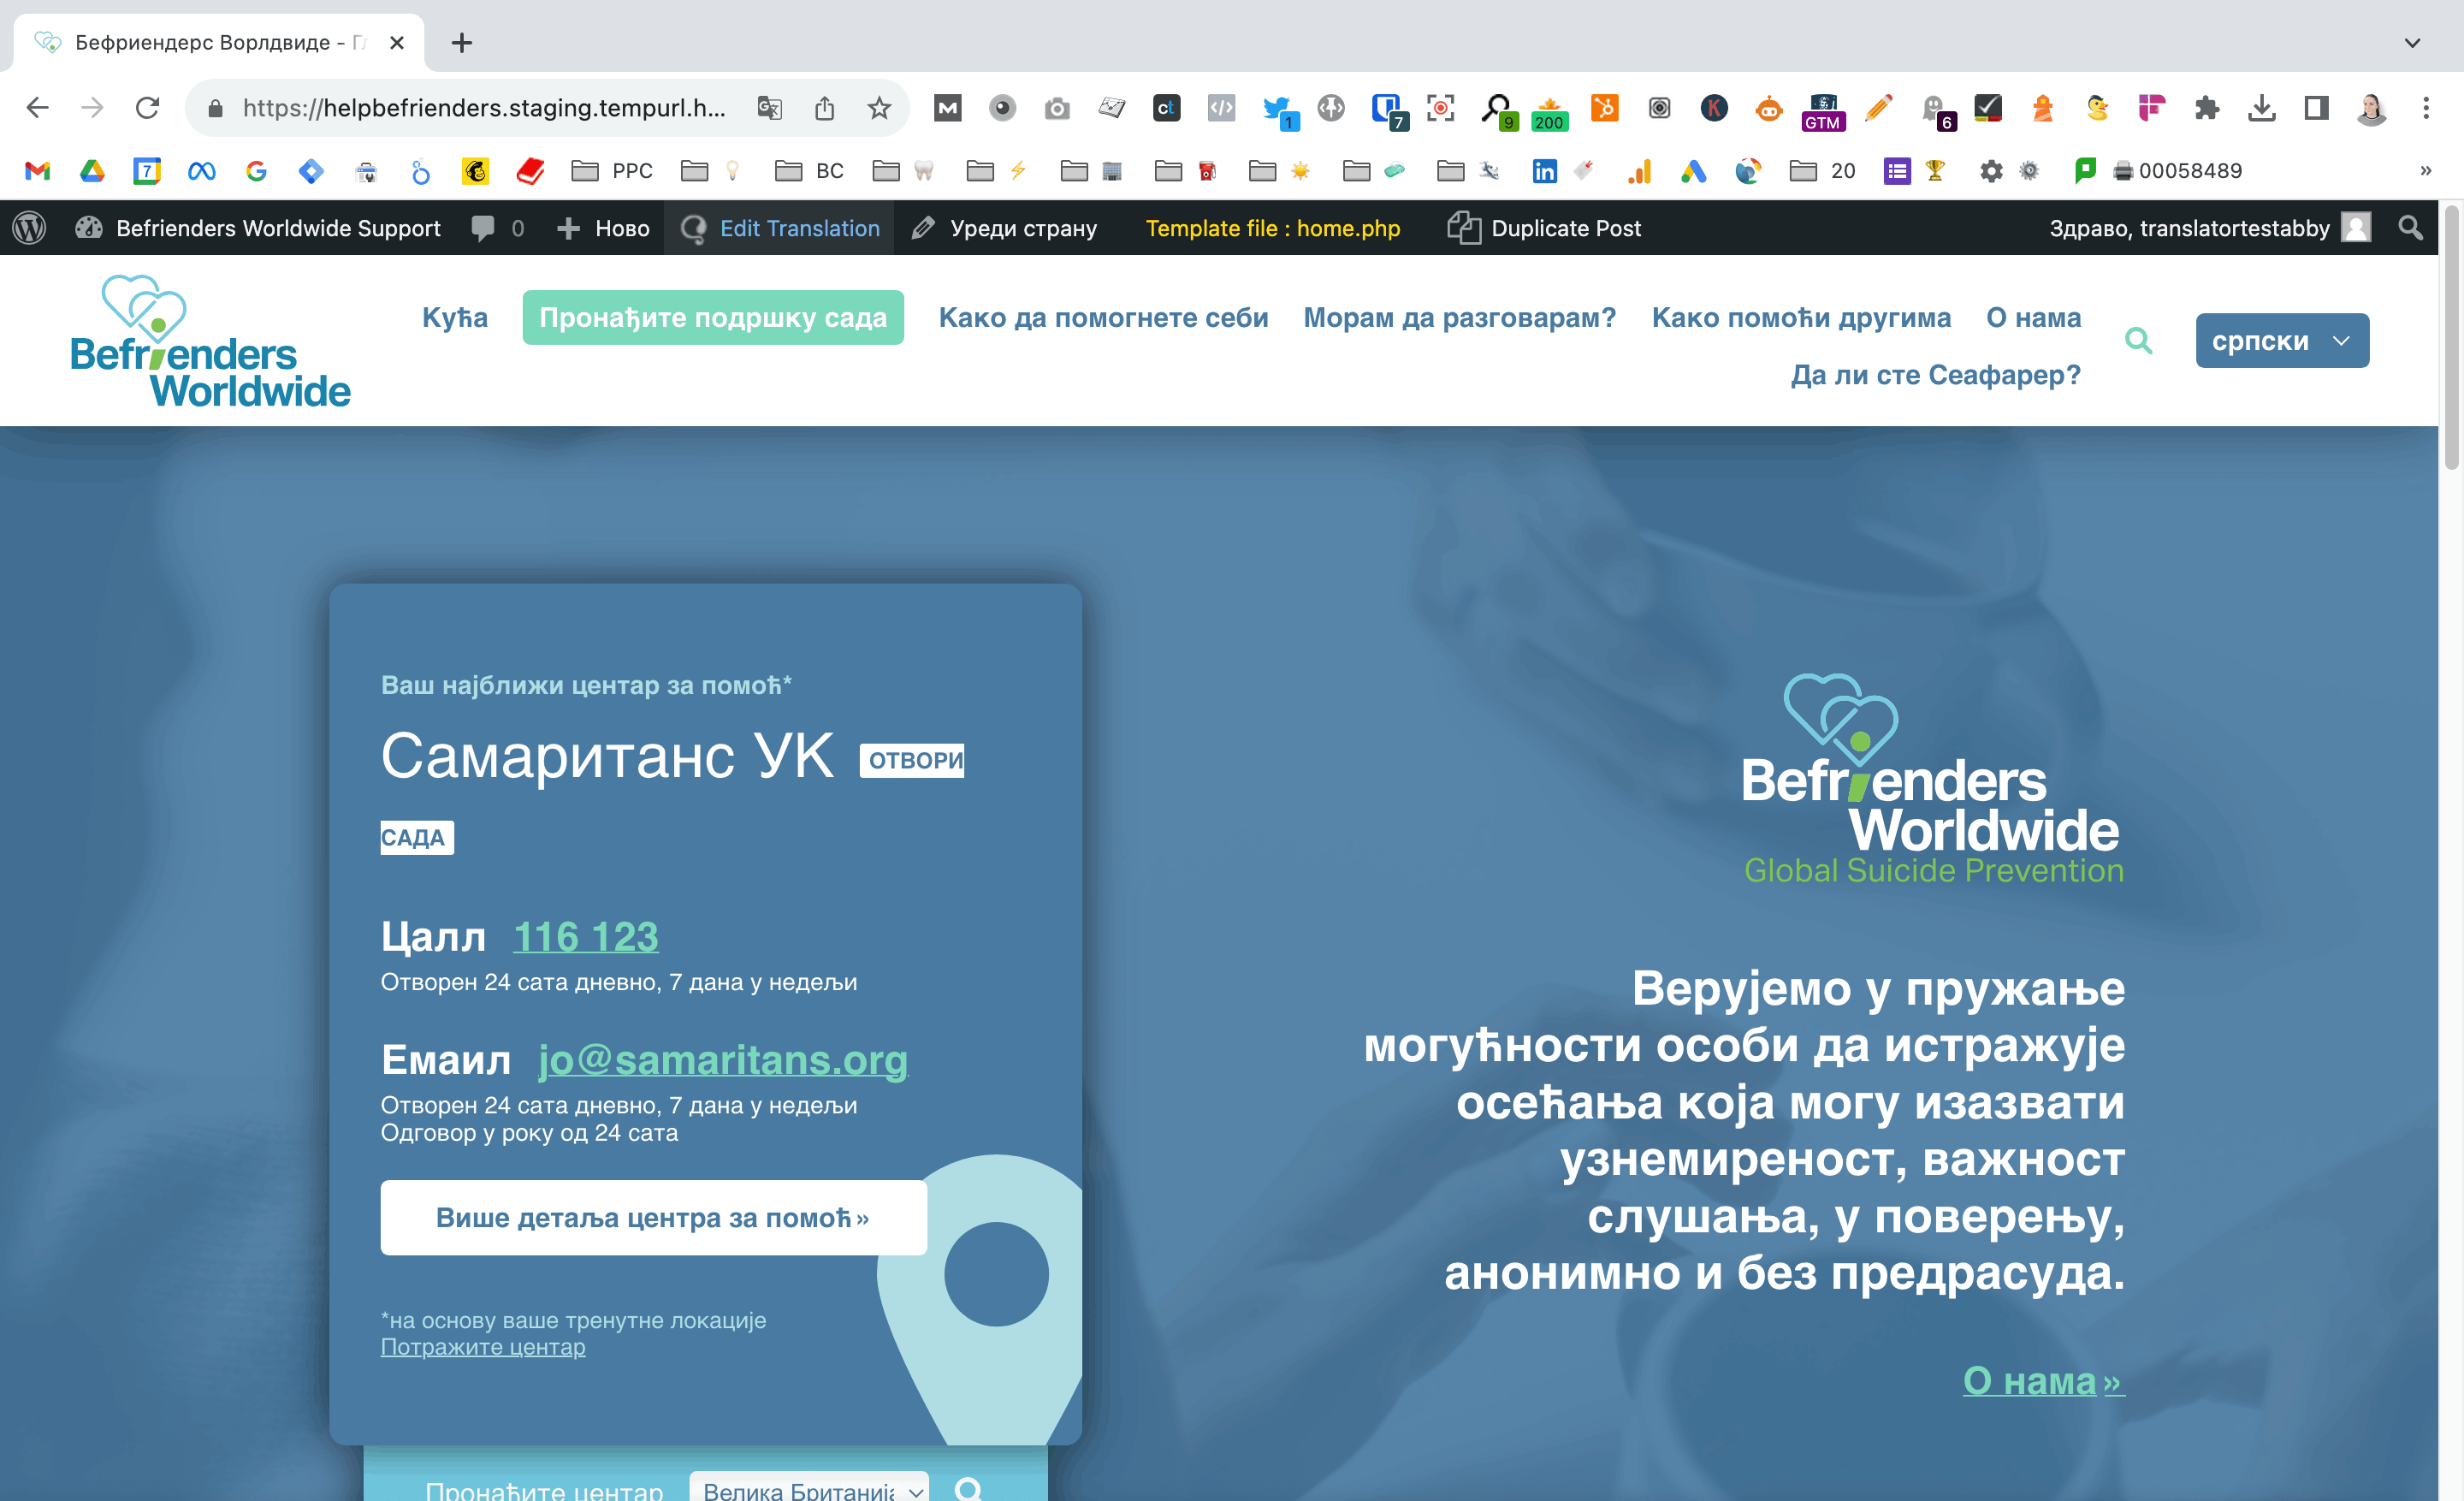
Task: Click Edit Translation in the admin bar
Action: tap(780, 228)
